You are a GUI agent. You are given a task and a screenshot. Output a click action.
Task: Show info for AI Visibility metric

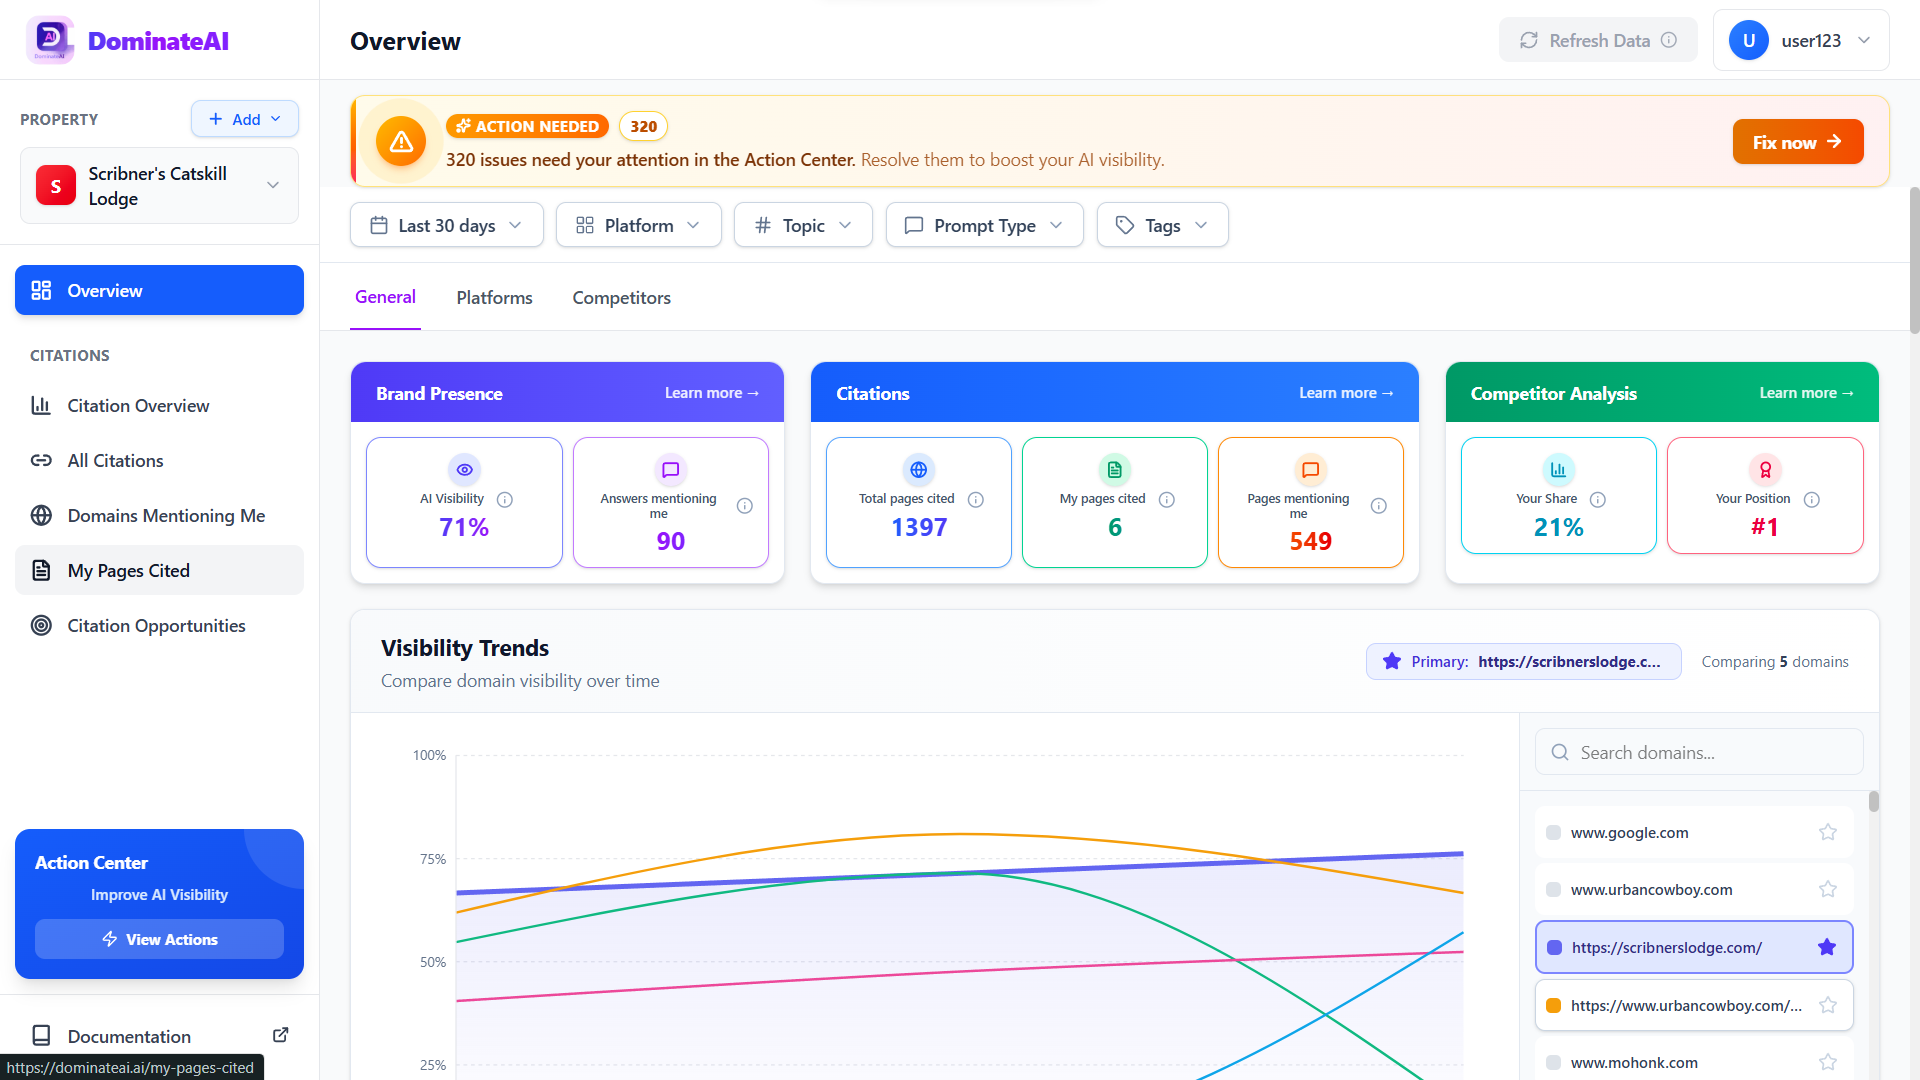[505, 499]
